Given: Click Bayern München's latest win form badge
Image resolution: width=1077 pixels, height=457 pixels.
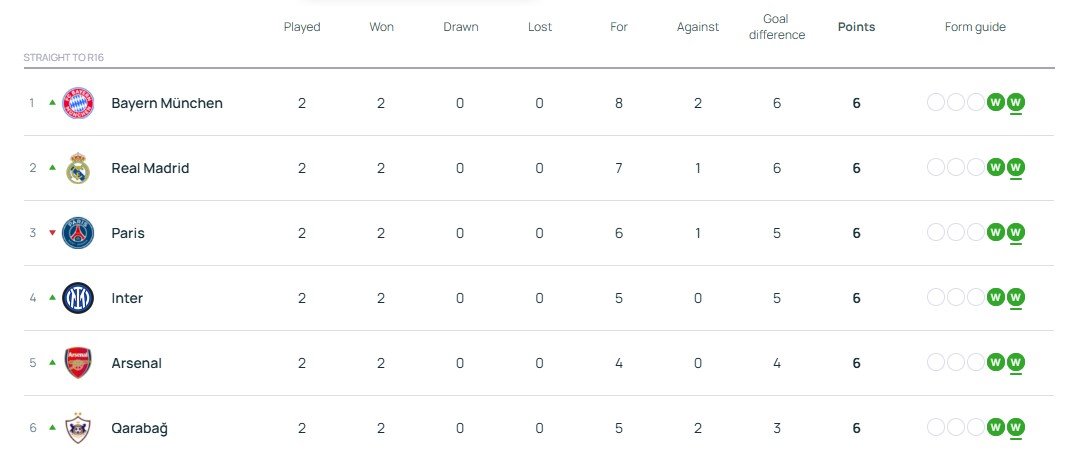Looking at the screenshot, I should coord(1016,102).
